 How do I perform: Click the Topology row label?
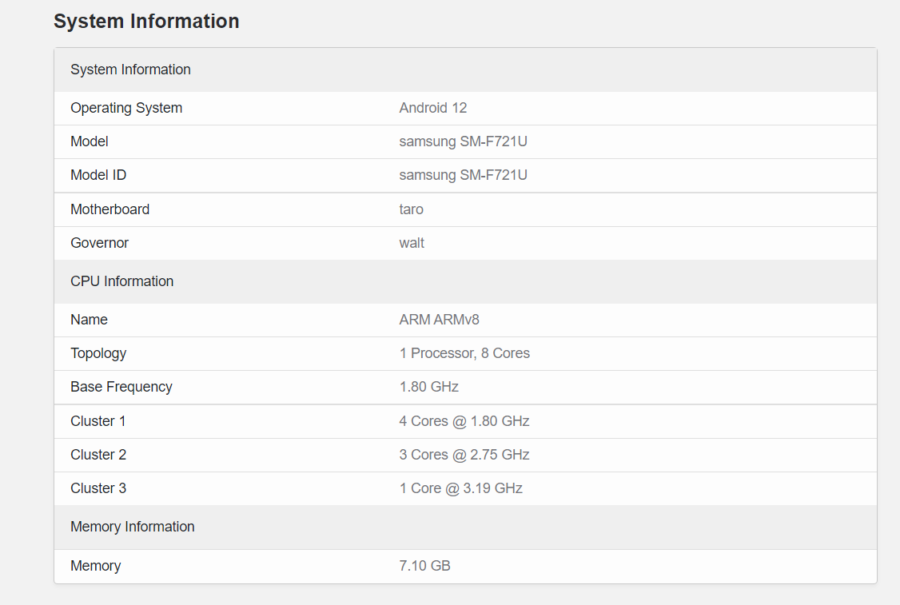pos(98,353)
